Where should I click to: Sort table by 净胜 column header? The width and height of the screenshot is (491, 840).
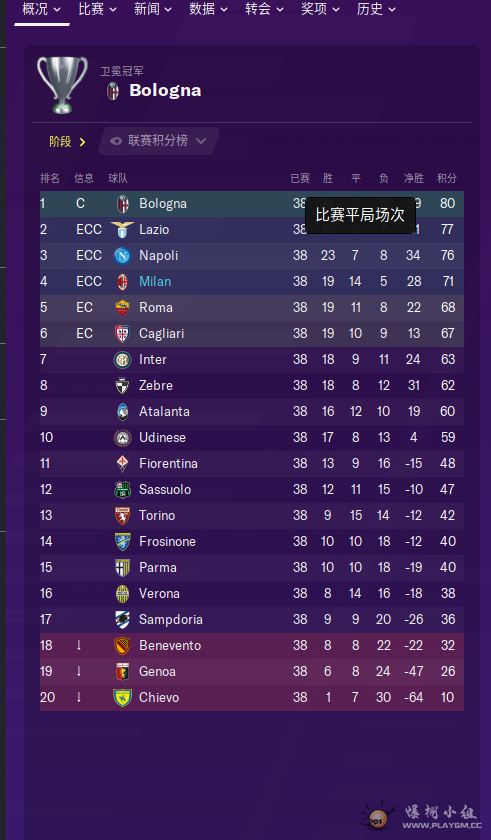(413, 178)
